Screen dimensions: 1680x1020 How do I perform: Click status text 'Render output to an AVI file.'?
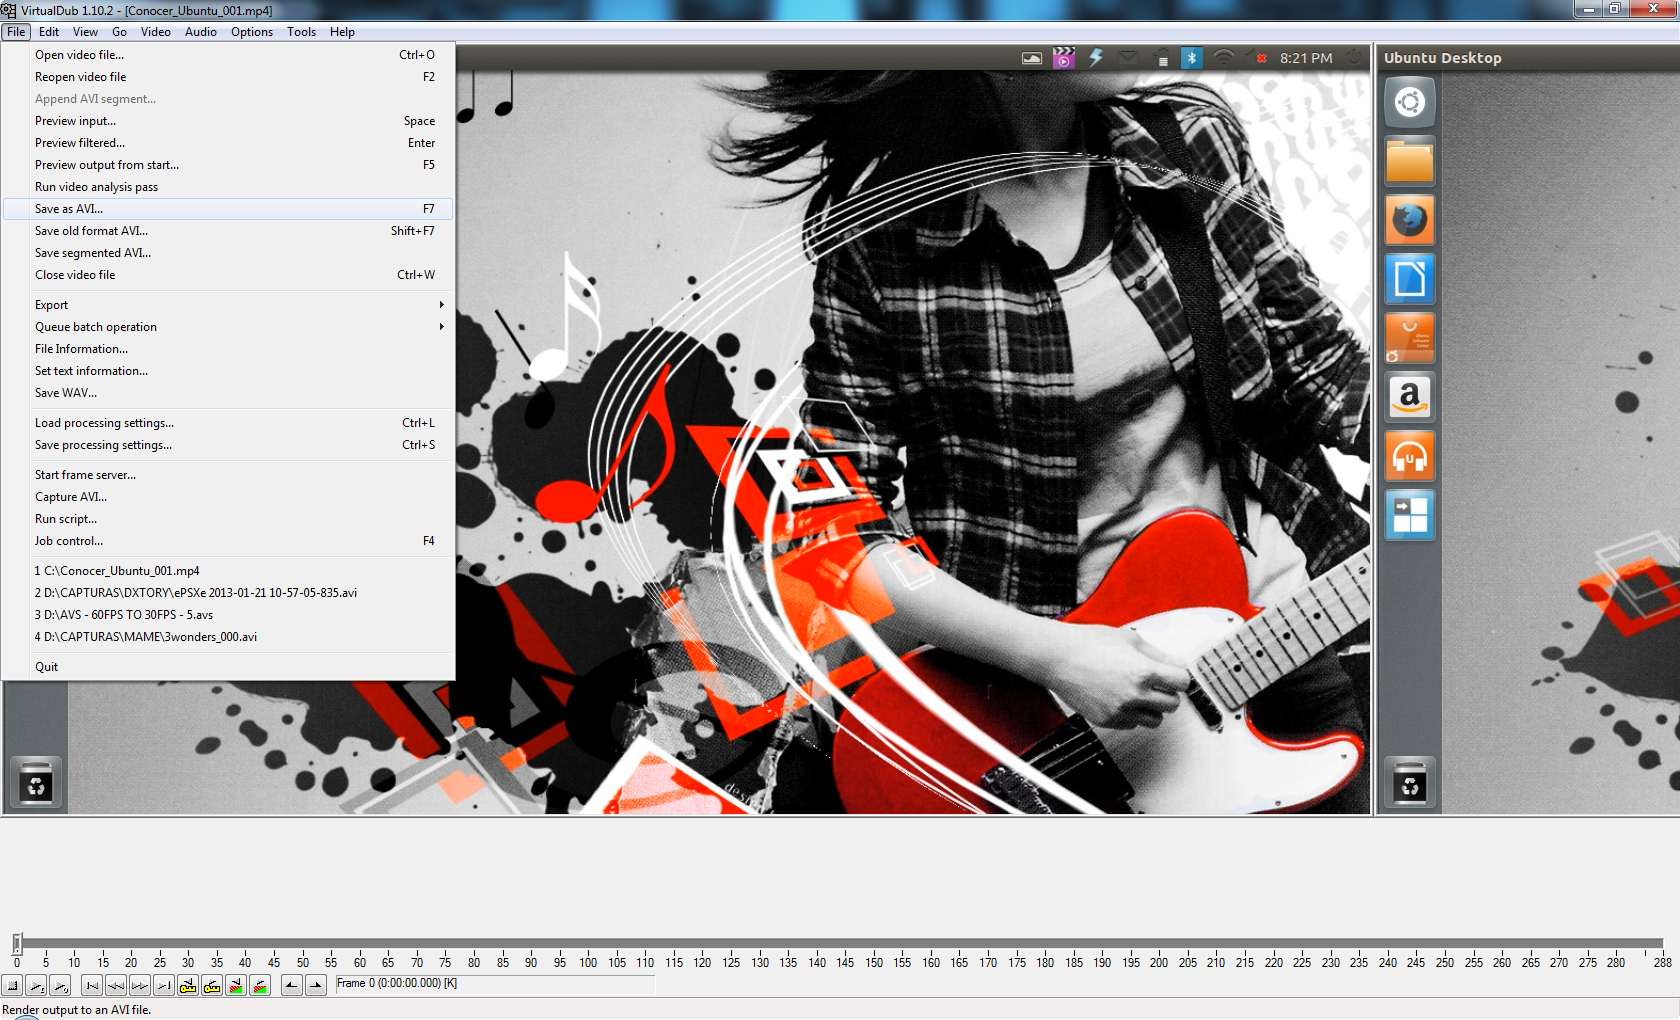click(x=76, y=1010)
